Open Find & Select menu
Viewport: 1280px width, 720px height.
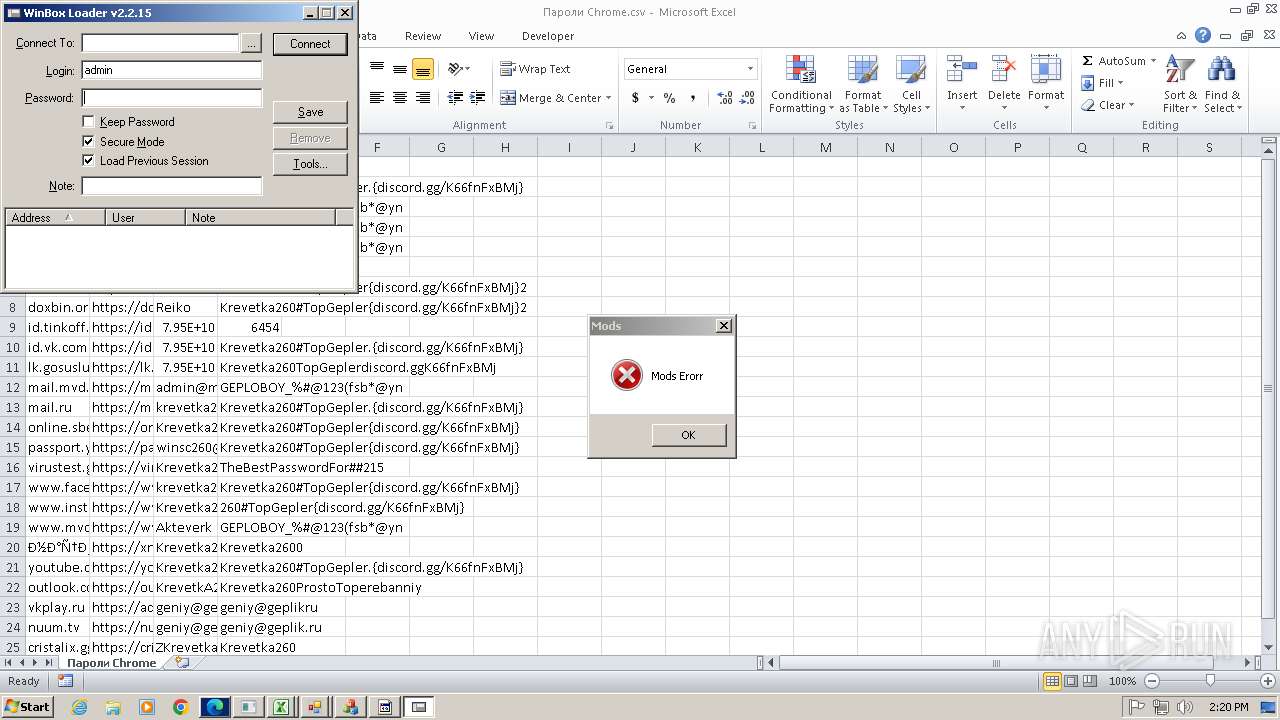(x=1222, y=85)
